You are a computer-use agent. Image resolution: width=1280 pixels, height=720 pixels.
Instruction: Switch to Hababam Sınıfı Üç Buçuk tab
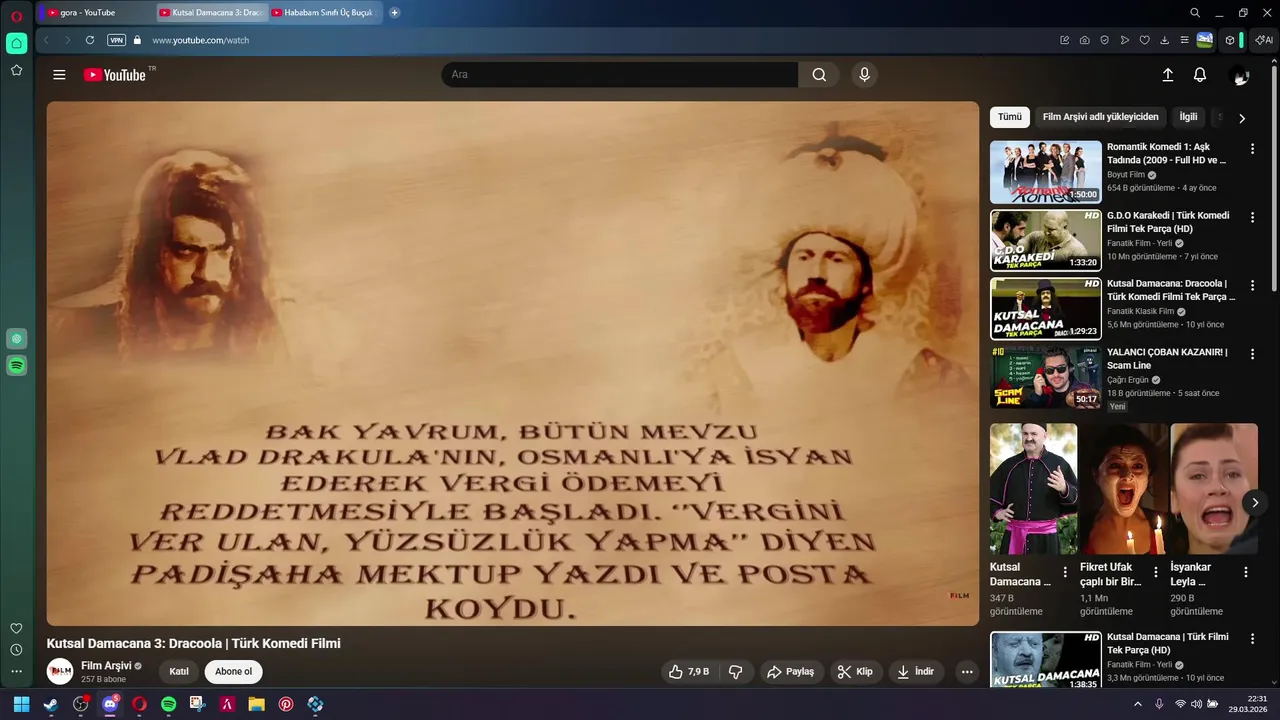(324, 13)
